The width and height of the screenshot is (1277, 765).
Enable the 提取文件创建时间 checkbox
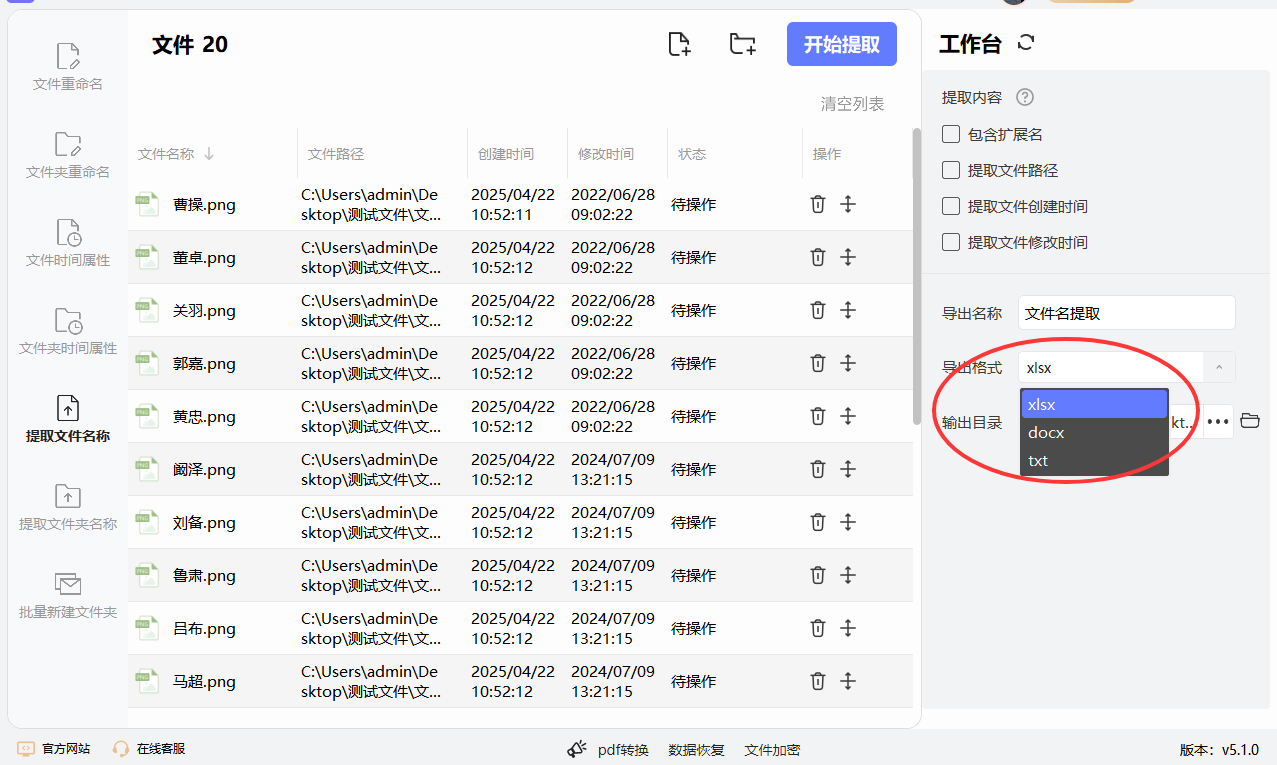pyautogui.click(x=951, y=206)
